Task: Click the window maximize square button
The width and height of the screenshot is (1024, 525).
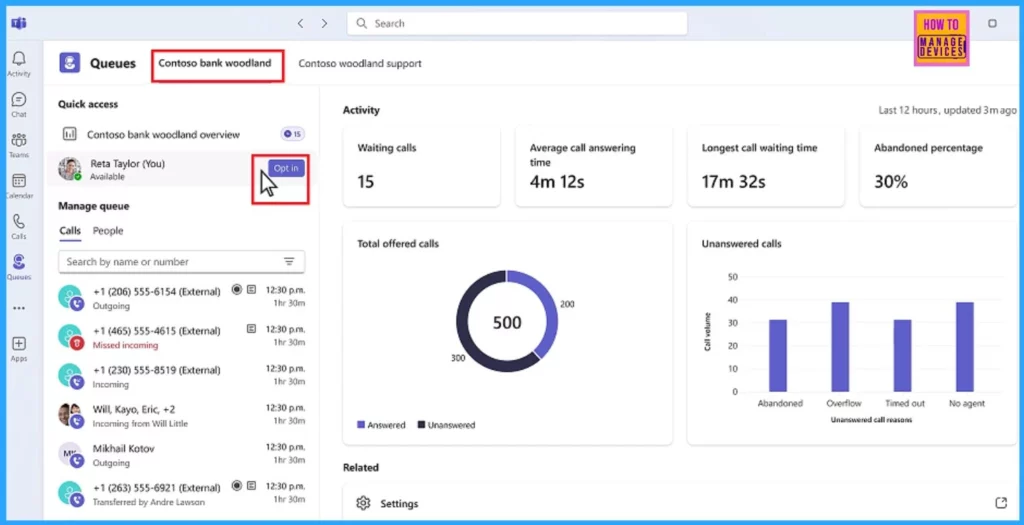Action: click(x=993, y=24)
